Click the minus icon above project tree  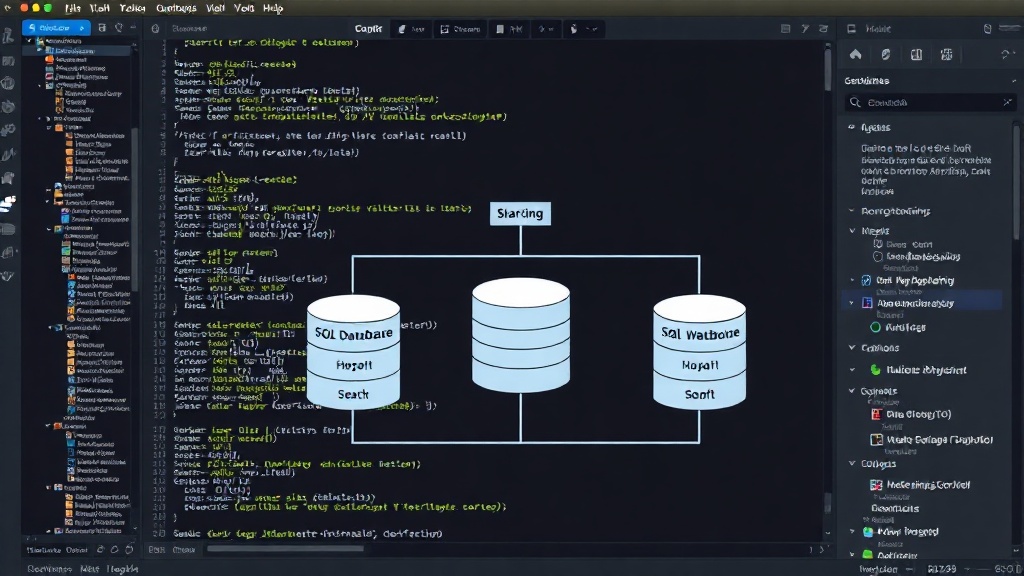tap(133, 28)
